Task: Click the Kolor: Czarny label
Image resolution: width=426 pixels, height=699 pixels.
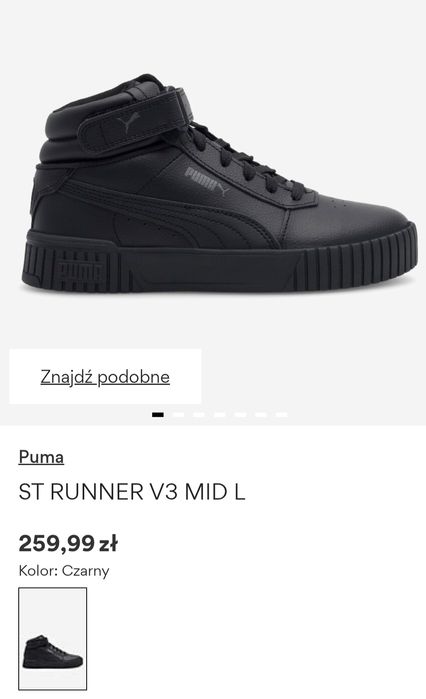Action: [64, 571]
